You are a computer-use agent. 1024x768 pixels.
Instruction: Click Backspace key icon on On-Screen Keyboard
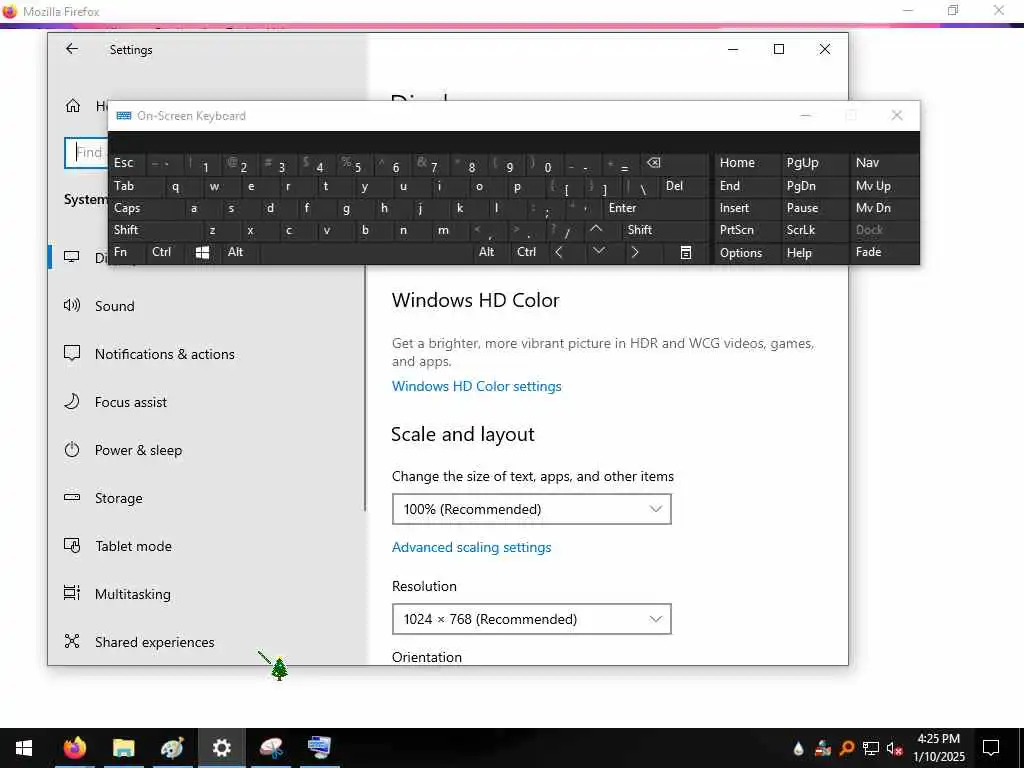pyautogui.click(x=673, y=163)
